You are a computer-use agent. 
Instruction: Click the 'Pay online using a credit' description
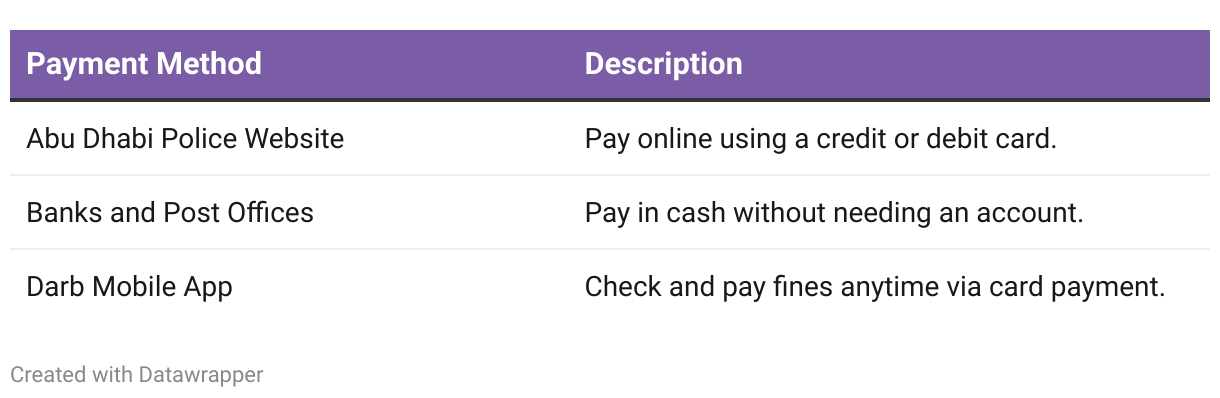pos(821,138)
